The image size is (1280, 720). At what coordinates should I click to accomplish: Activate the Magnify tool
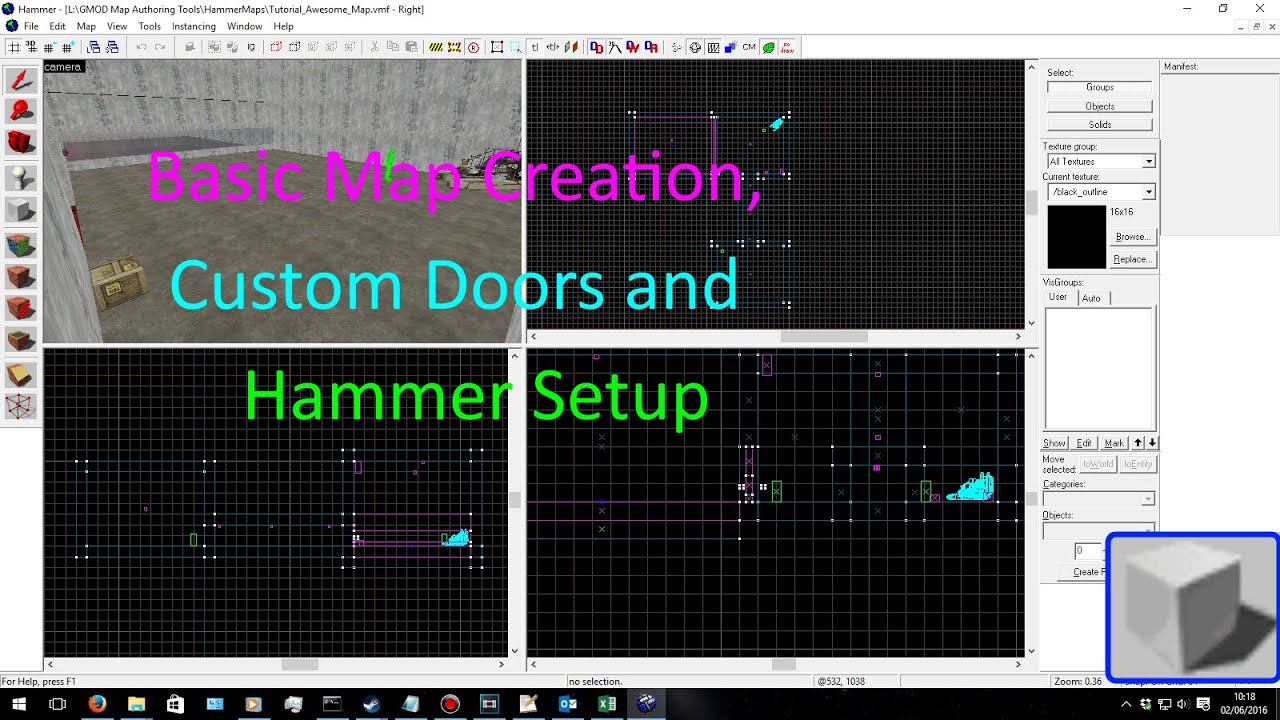click(x=22, y=113)
